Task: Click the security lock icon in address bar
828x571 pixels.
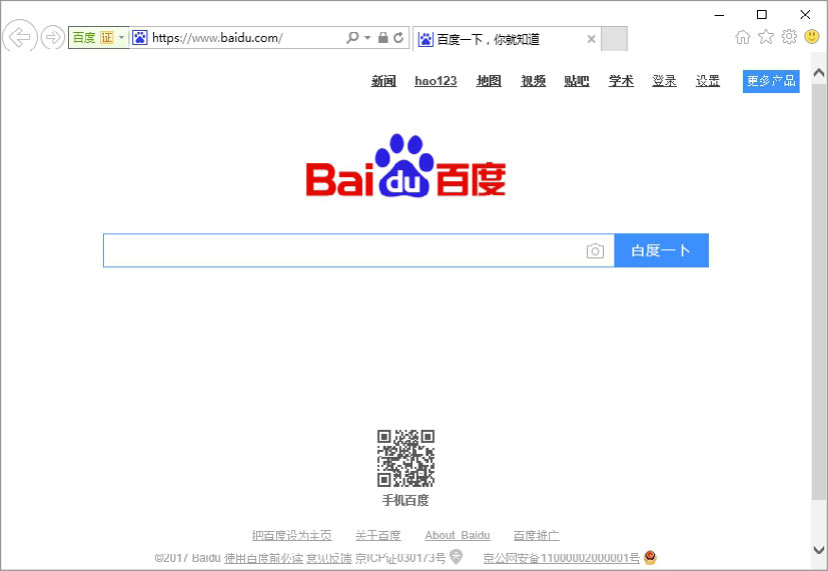Action: (383, 38)
